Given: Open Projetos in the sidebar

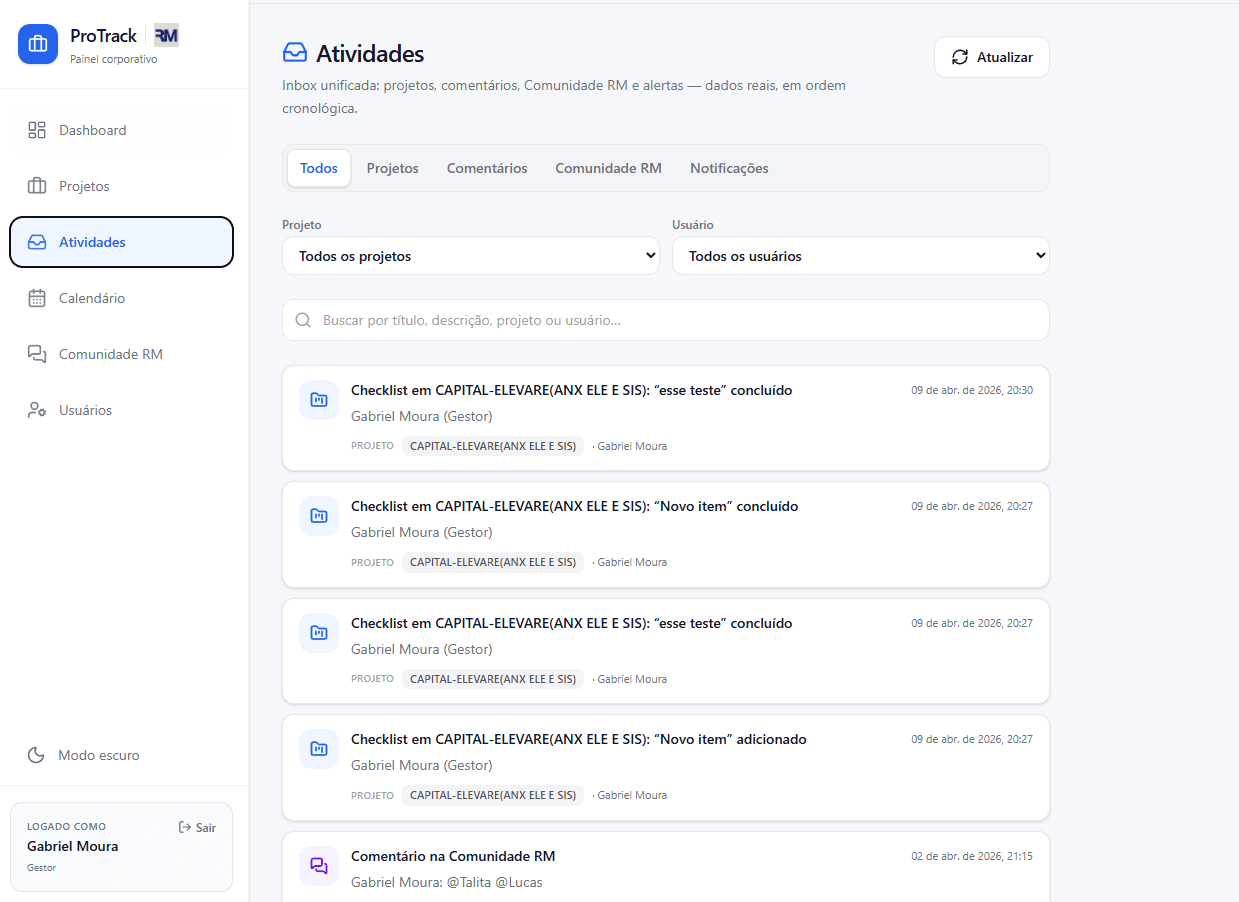Looking at the screenshot, I should pos(121,186).
